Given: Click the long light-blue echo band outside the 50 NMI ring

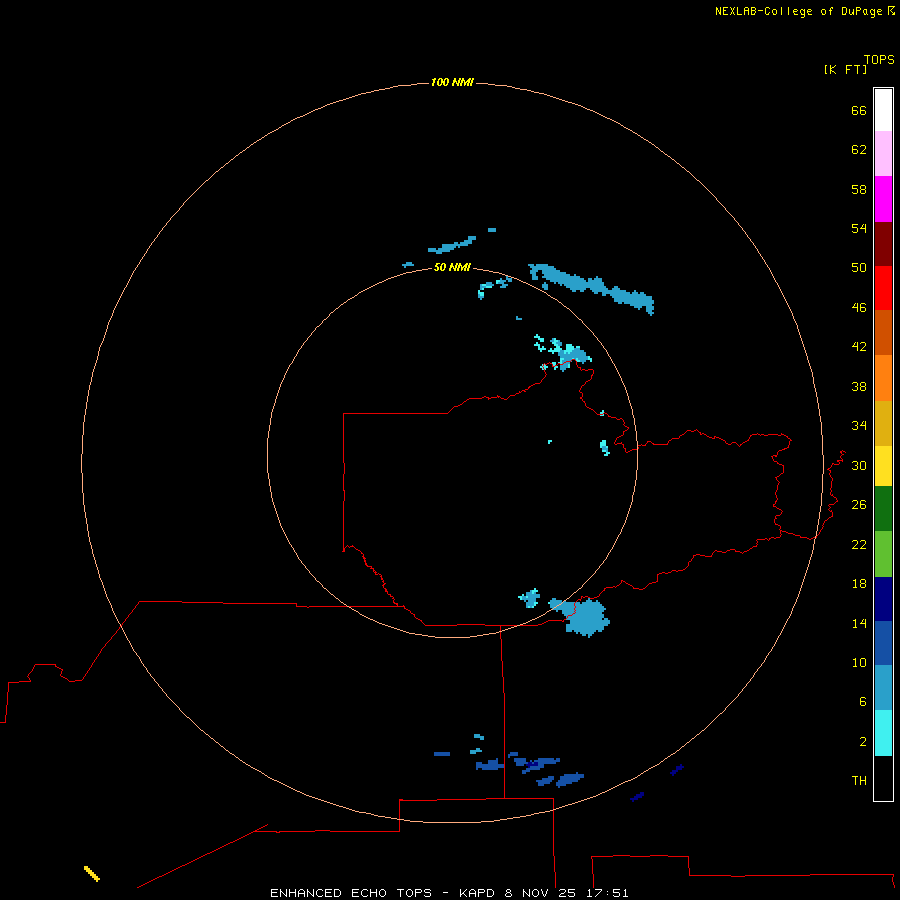Looking at the screenshot, I should 591,289.
